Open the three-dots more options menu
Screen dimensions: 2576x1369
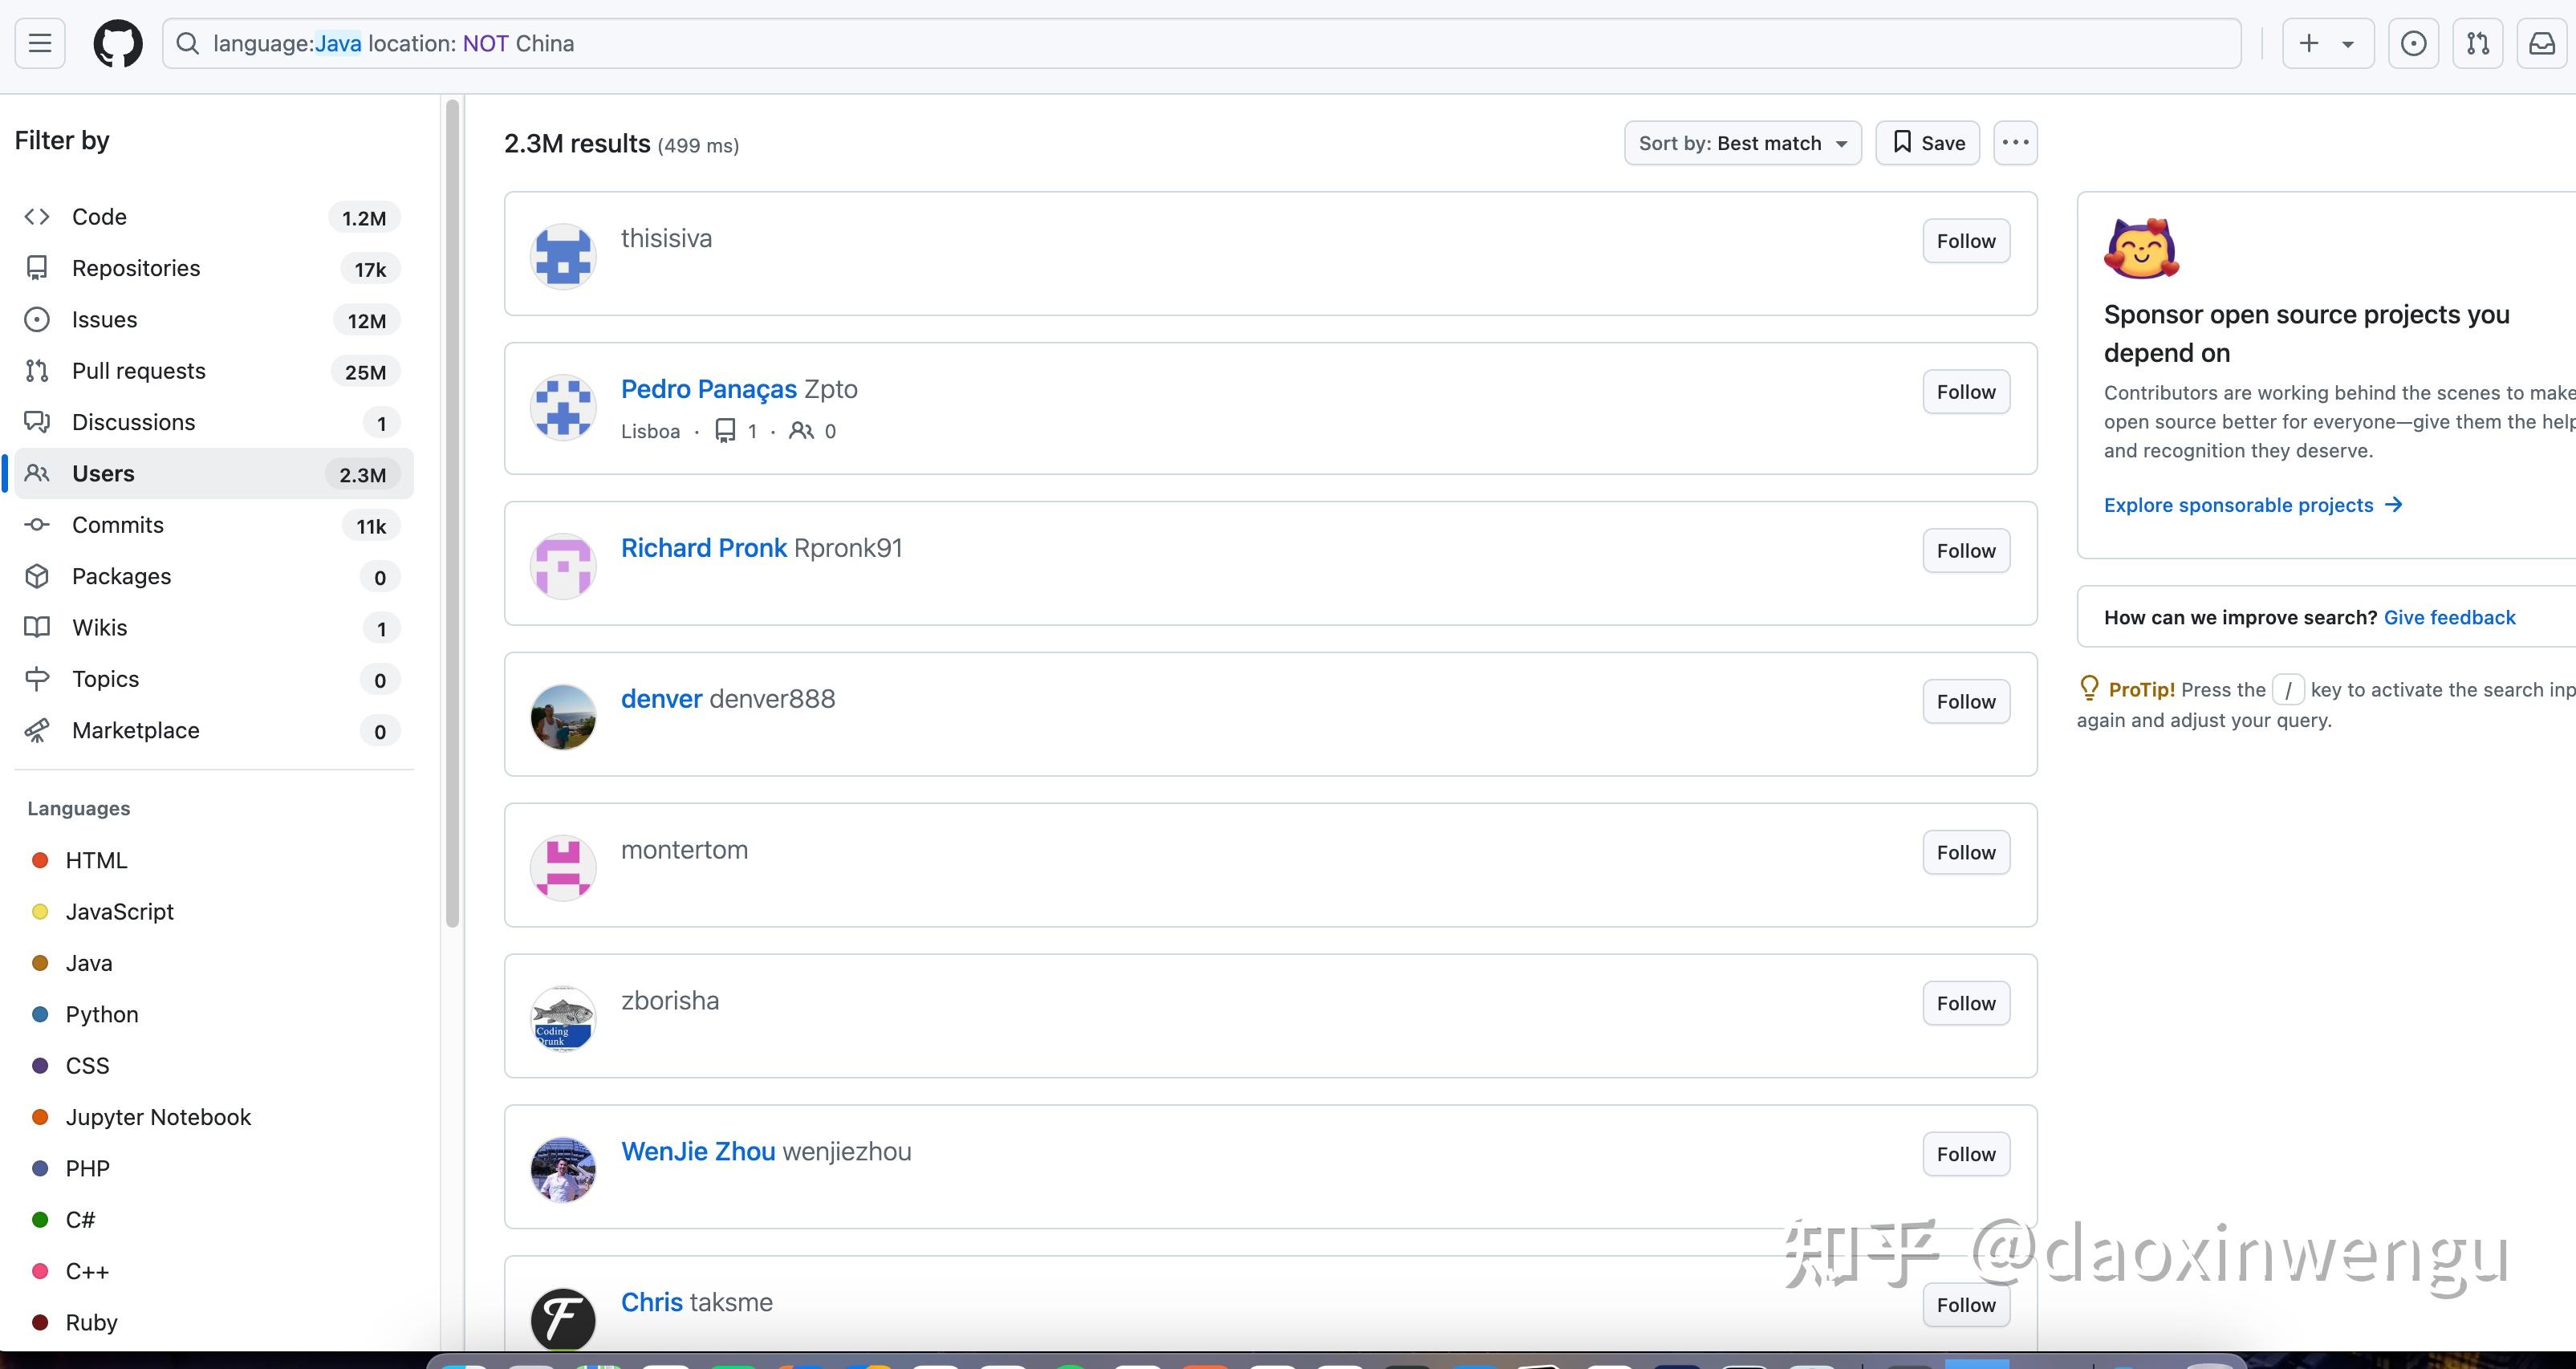[2015, 143]
